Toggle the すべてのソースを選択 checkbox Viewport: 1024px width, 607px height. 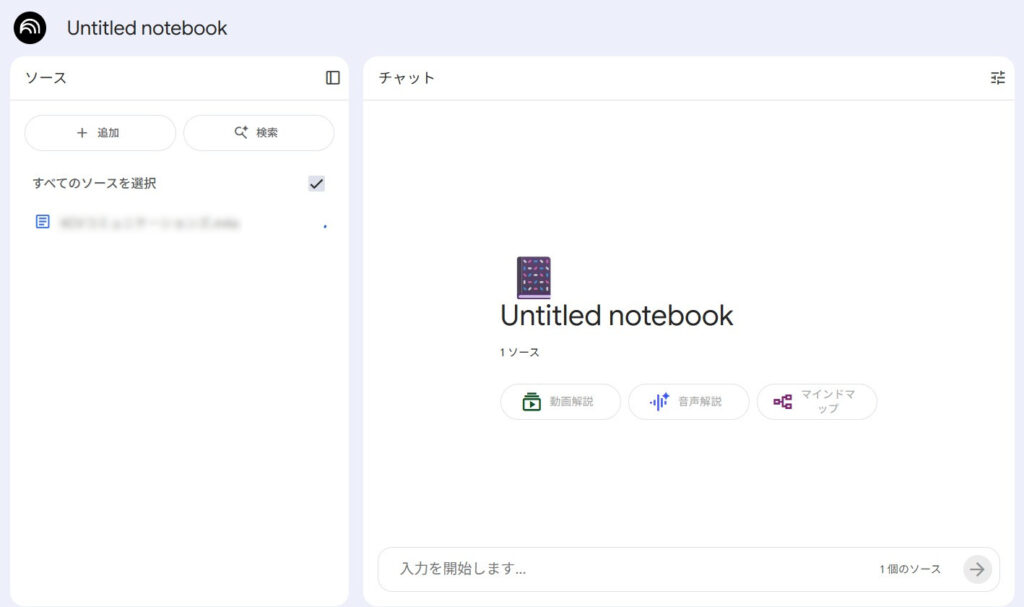tap(316, 184)
